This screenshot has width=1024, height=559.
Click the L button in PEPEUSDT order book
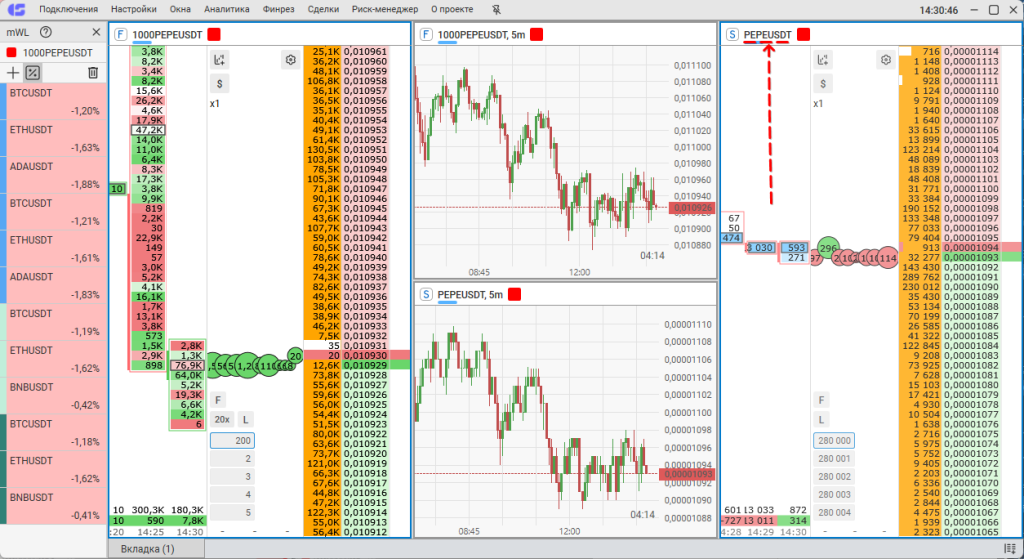tap(822, 420)
